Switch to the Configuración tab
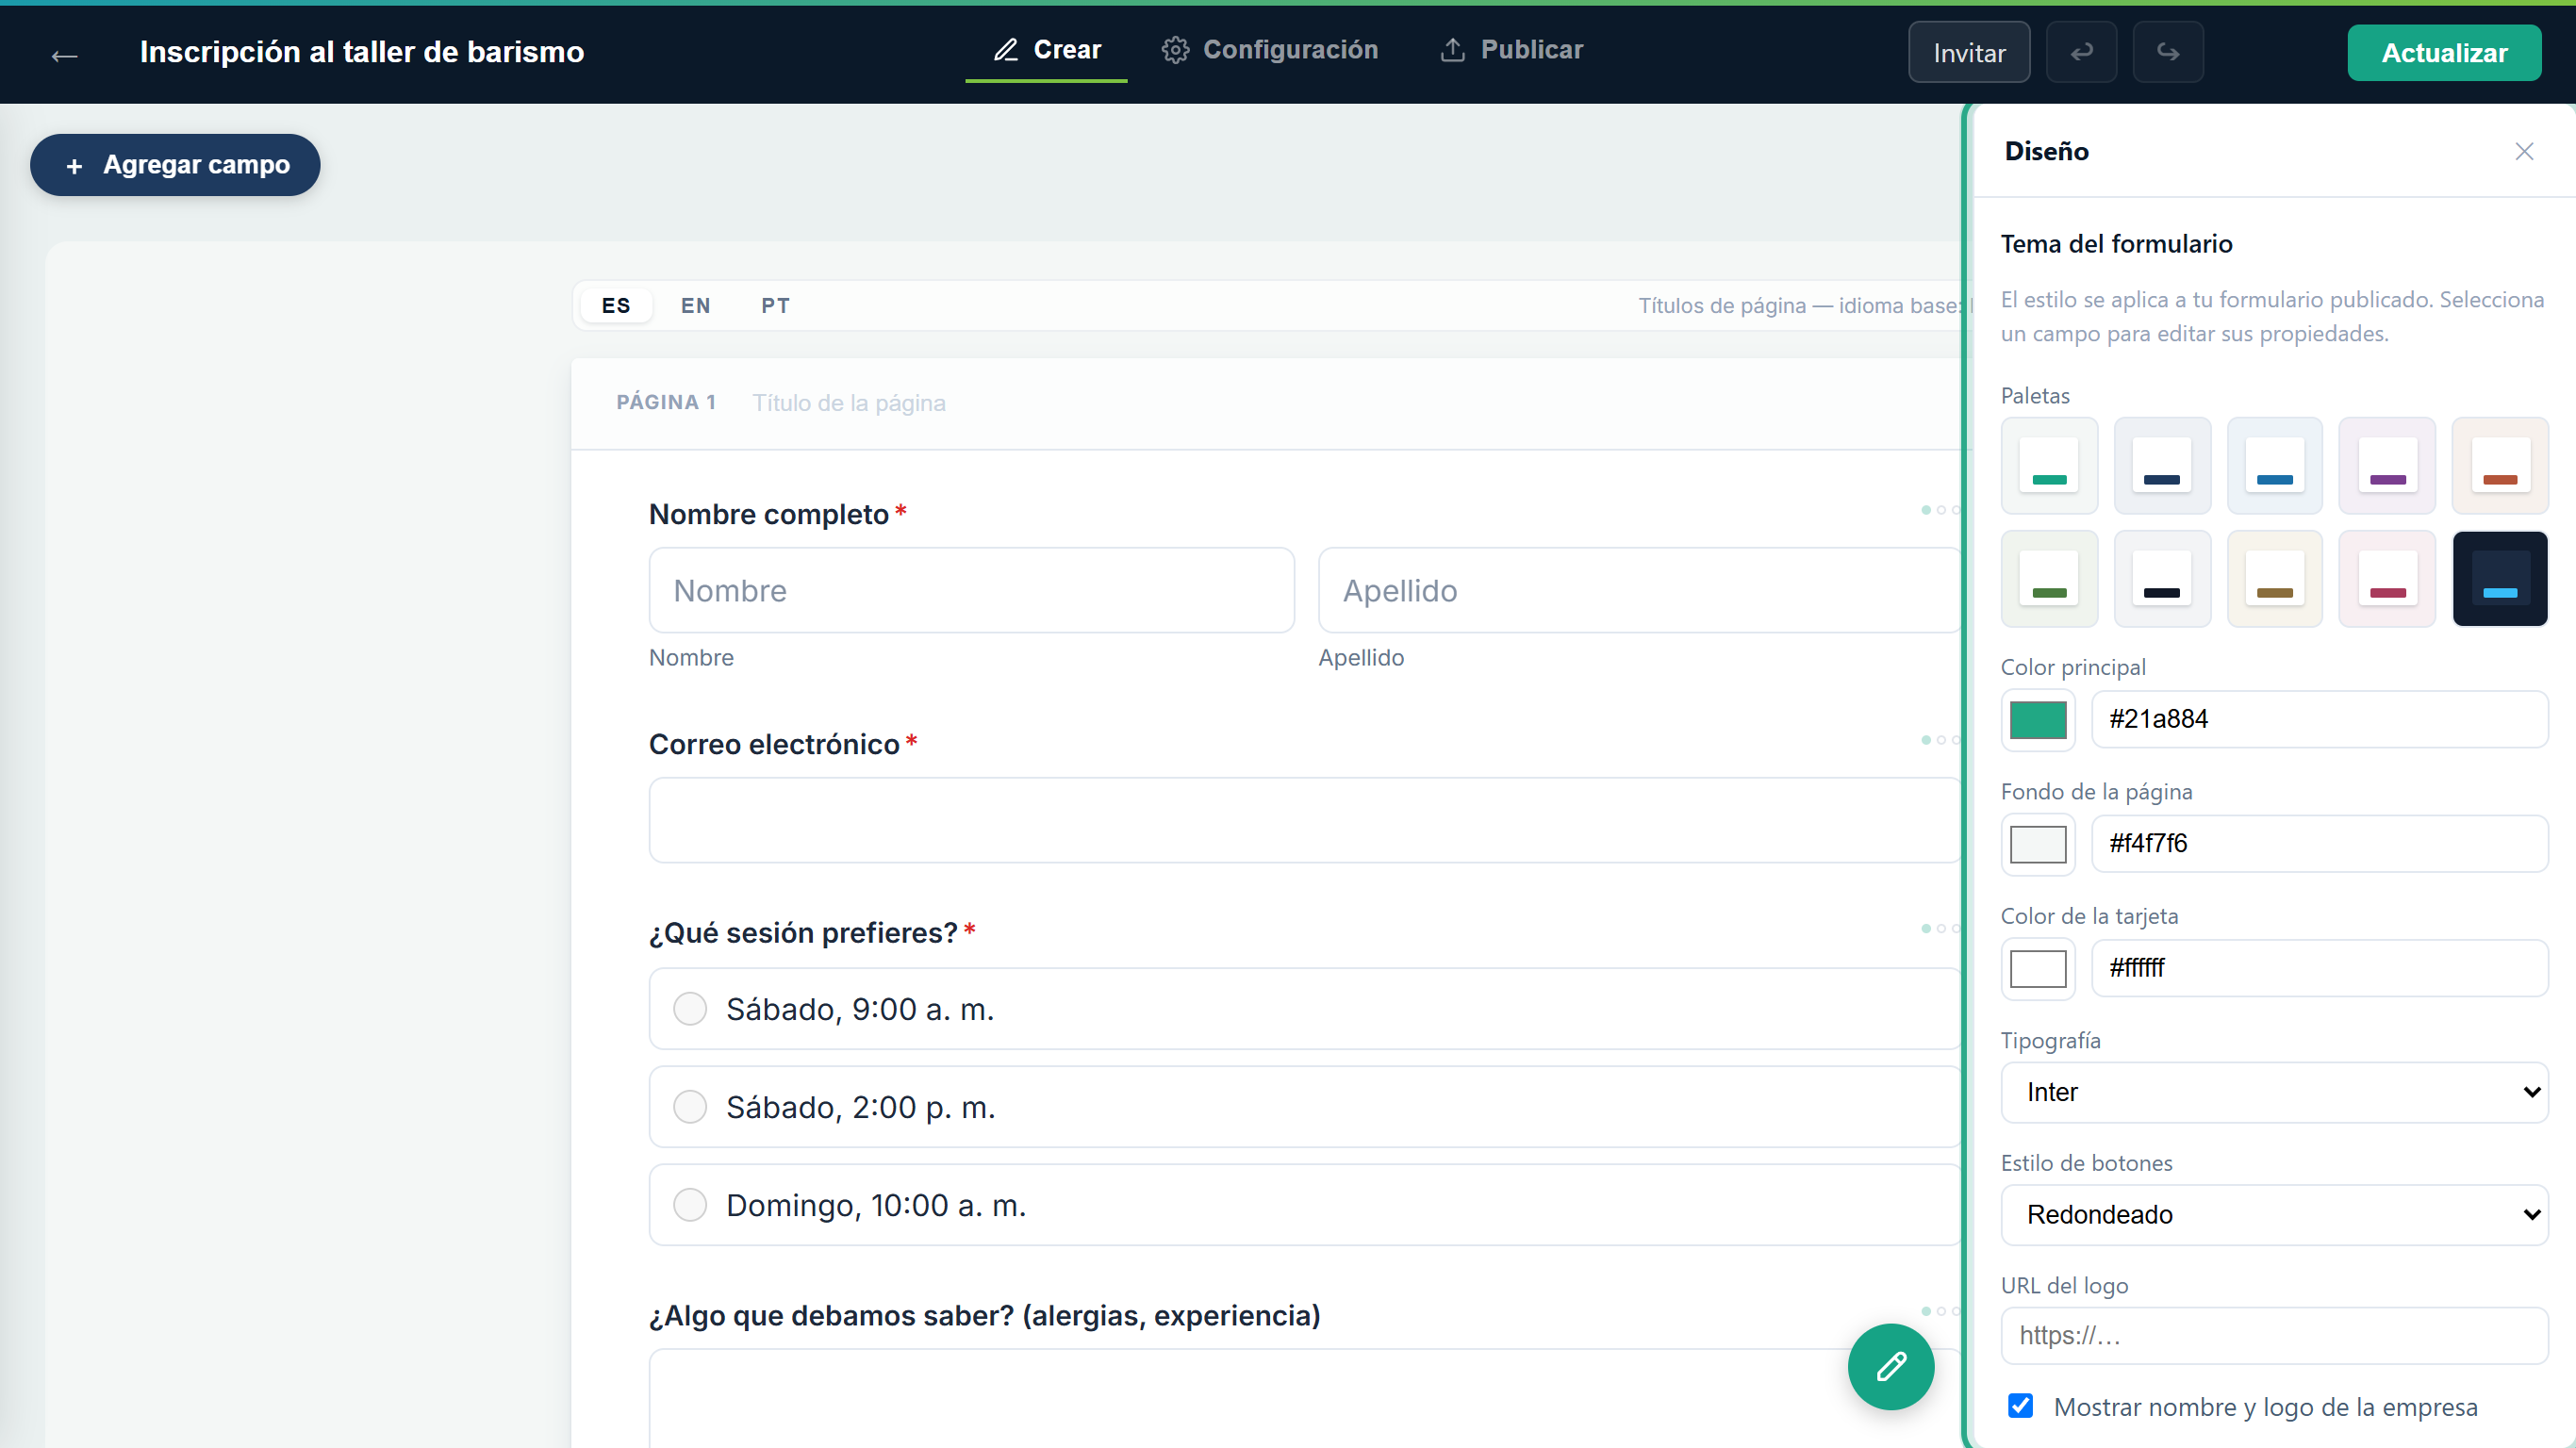The height and width of the screenshot is (1448, 2576). point(1270,50)
